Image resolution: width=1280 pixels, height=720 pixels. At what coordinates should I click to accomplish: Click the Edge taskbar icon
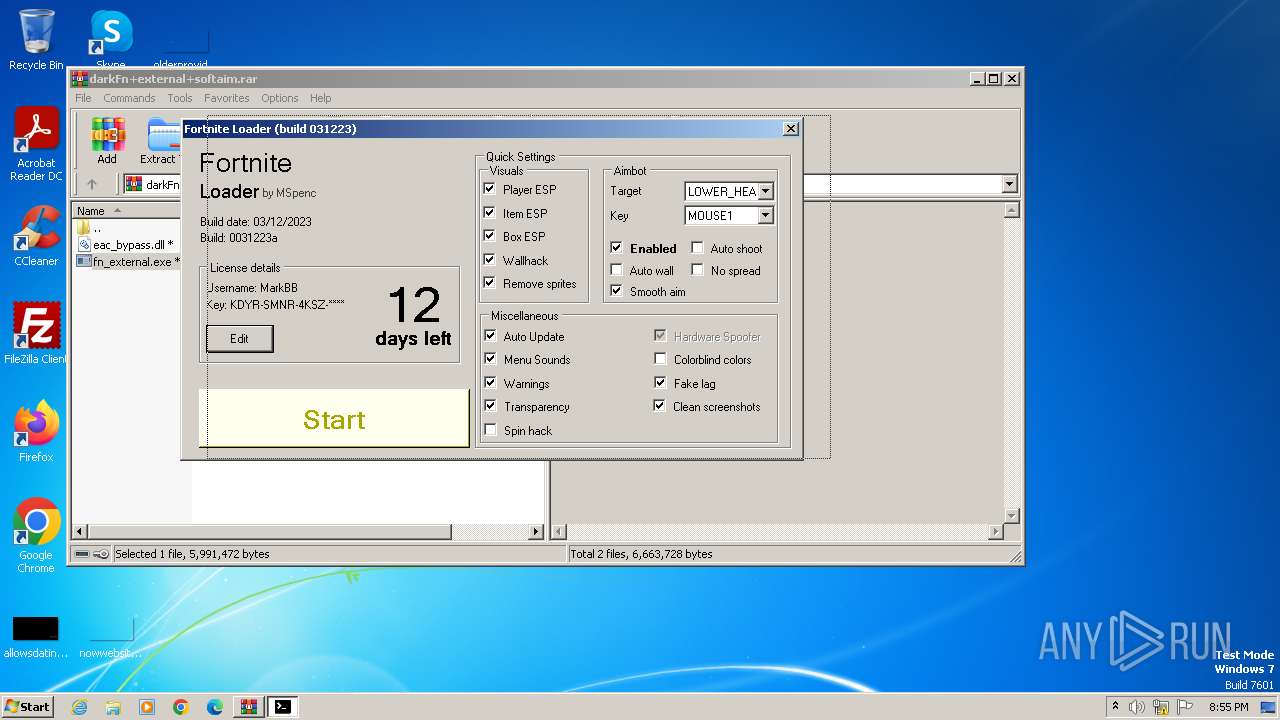[215, 707]
